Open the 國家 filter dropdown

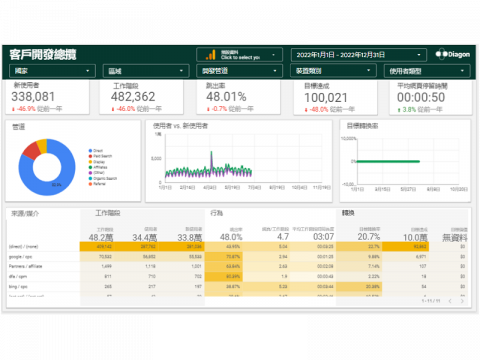[x=52, y=71]
